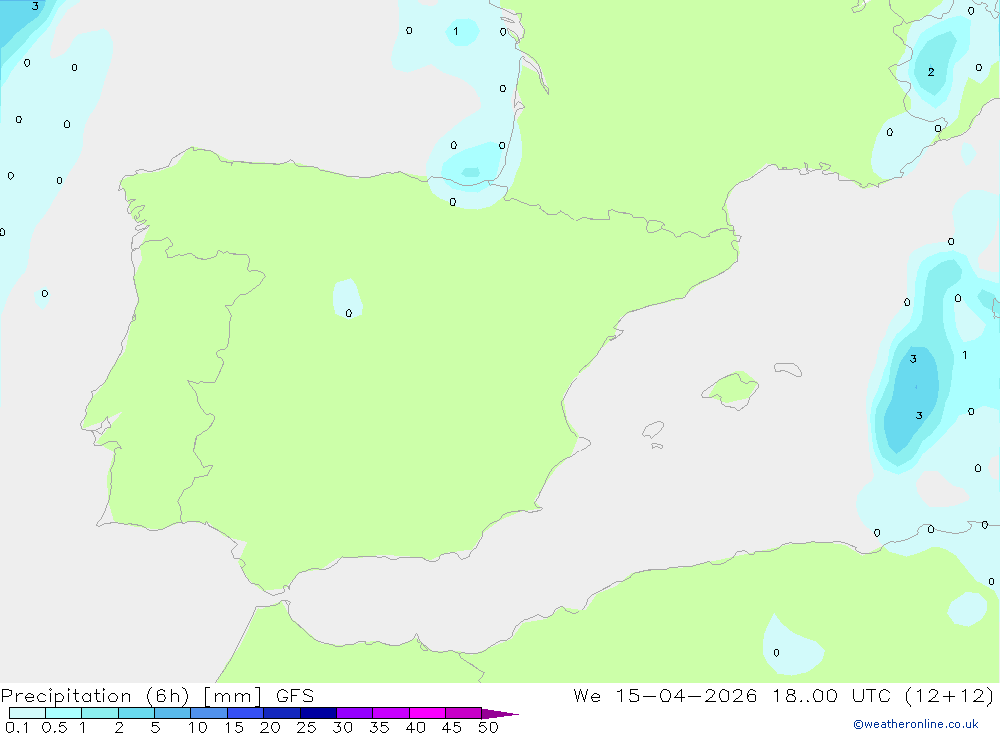Click the 0.1–0.5 mm legend color box
Viewport: 1000px width, 733px height.
(27, 713)
